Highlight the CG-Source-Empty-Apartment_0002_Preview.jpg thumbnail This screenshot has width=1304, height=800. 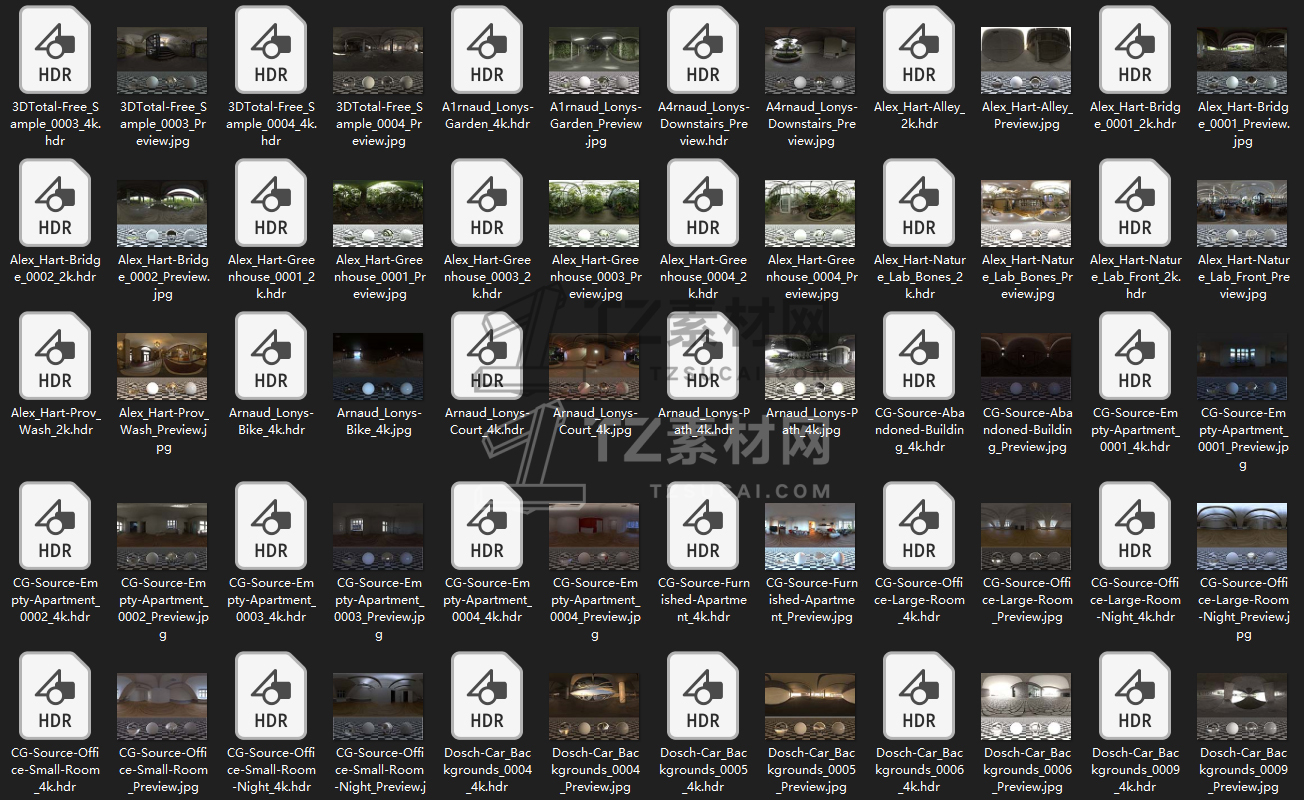tap(163, 537)
